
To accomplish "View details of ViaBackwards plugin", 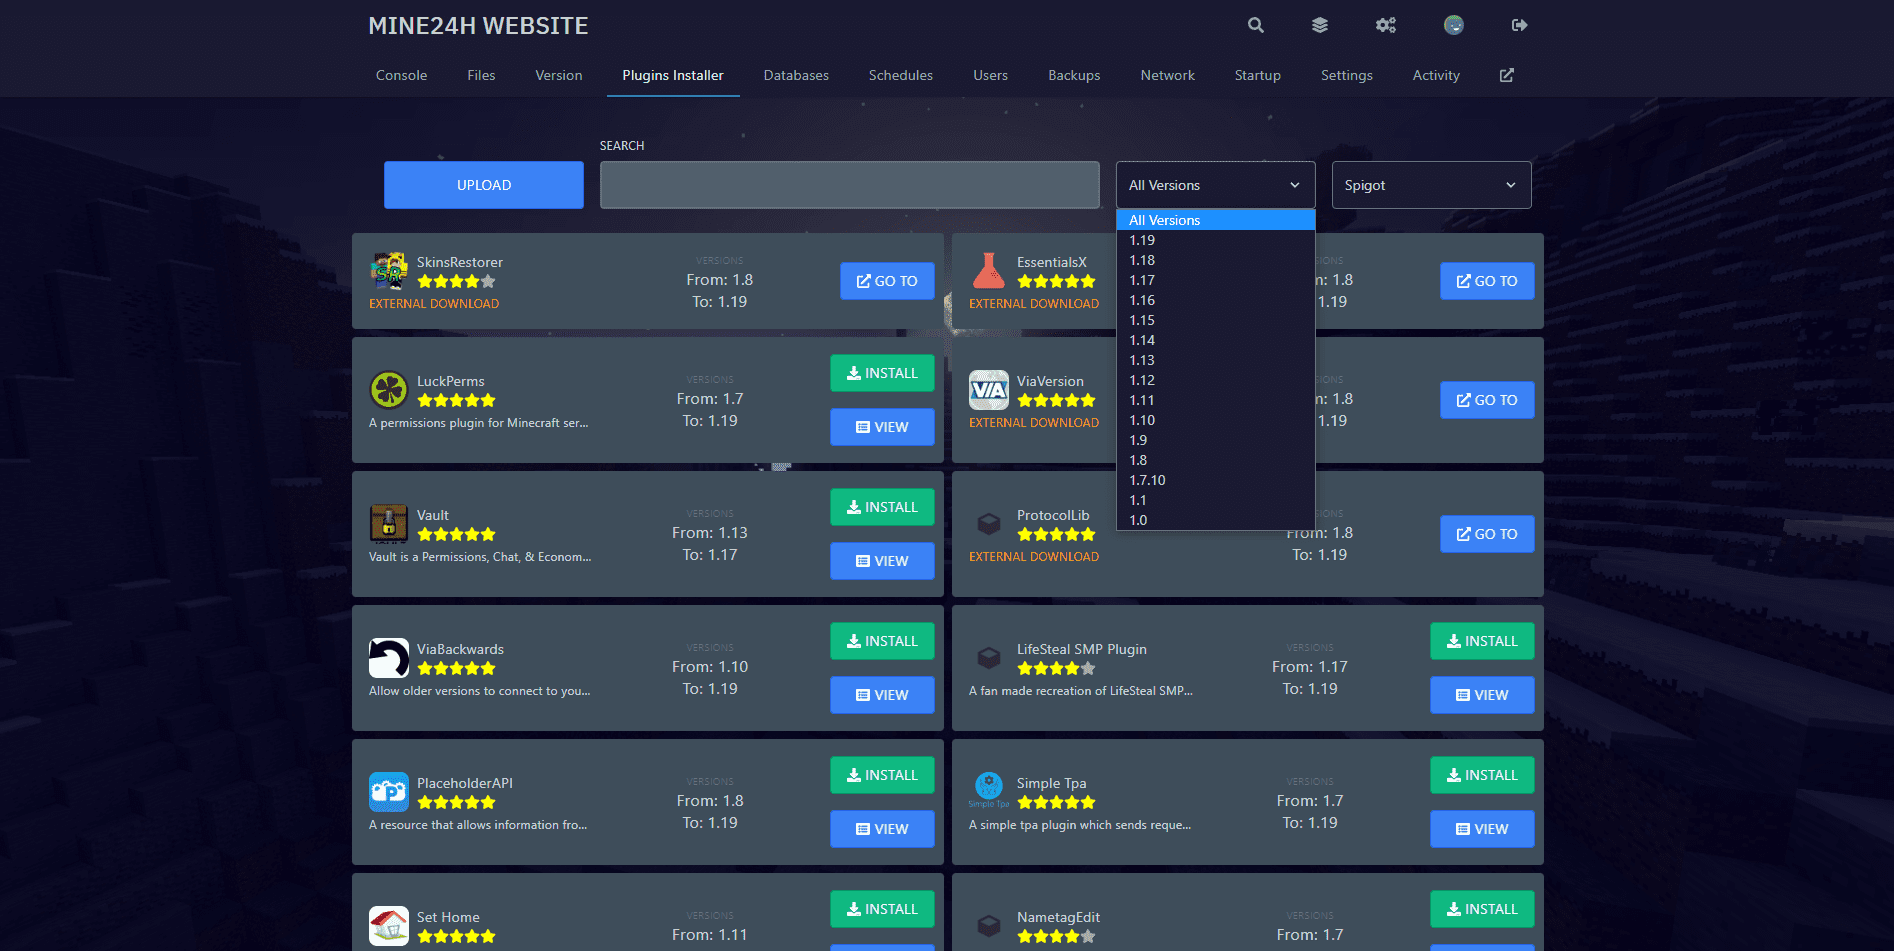I will point(881,695).
